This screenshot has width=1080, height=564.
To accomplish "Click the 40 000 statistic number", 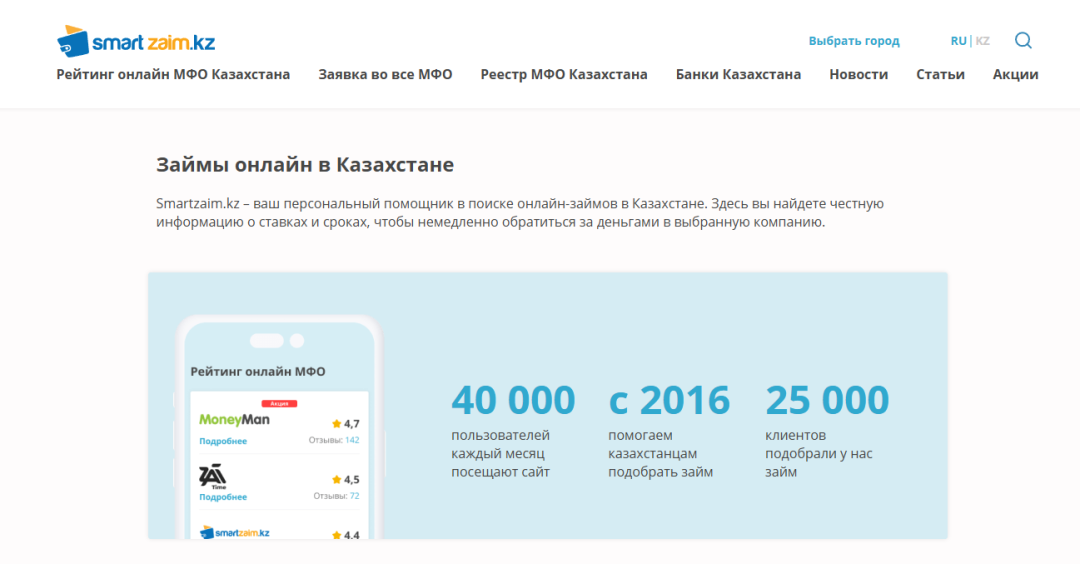I will click(x=513, y=400).
